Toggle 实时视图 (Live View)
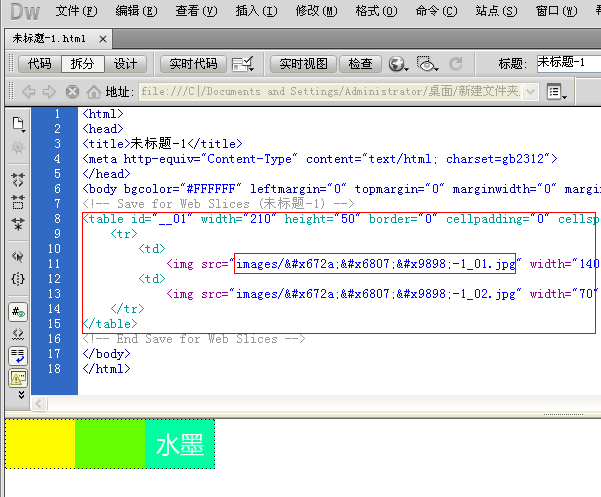This screenshot has height=497, width=601. 303,64
